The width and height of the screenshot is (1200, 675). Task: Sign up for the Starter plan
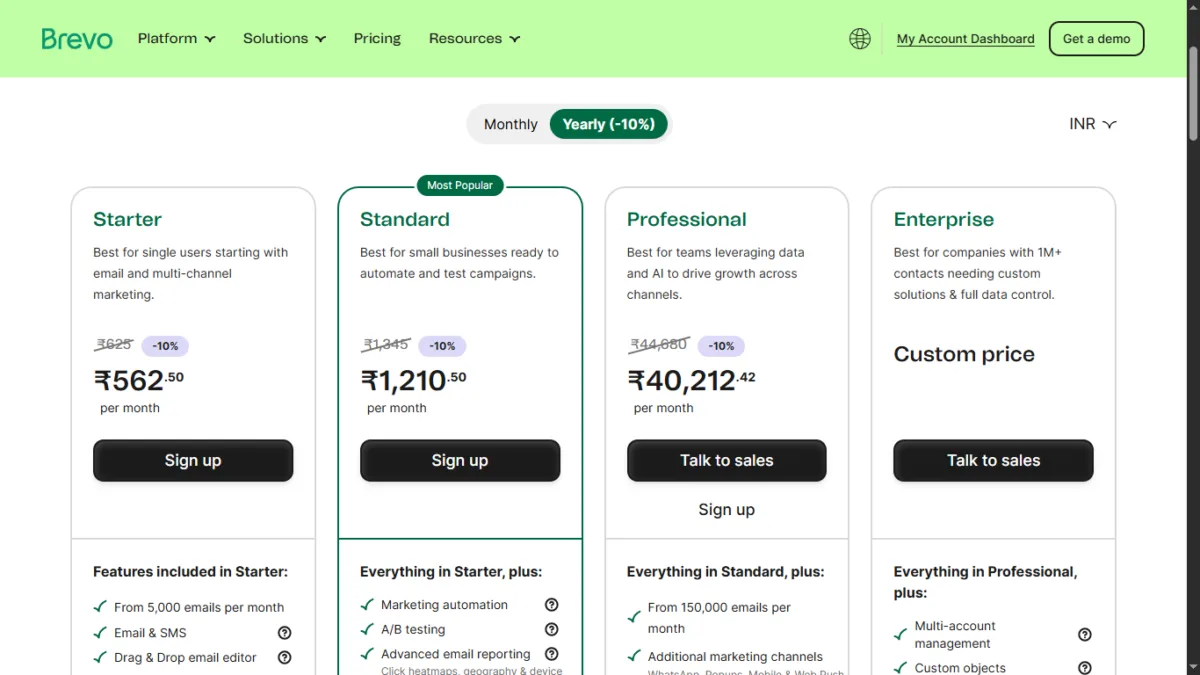point(193,460)
